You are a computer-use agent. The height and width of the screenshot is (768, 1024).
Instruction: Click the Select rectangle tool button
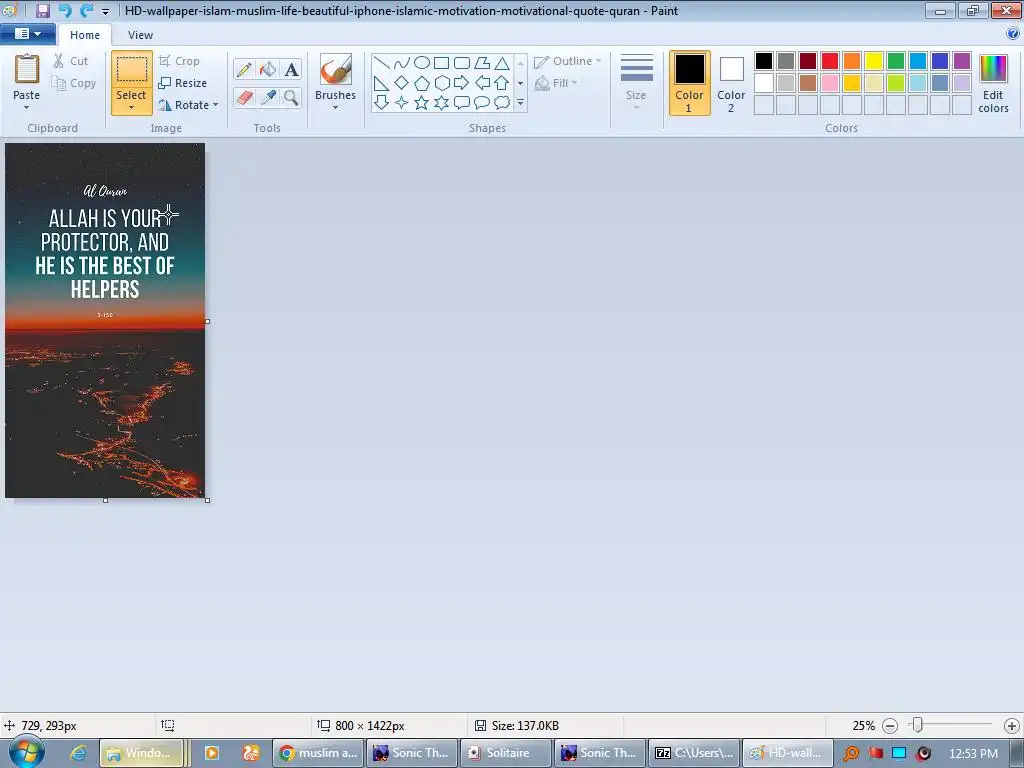[x=131, y=69]
